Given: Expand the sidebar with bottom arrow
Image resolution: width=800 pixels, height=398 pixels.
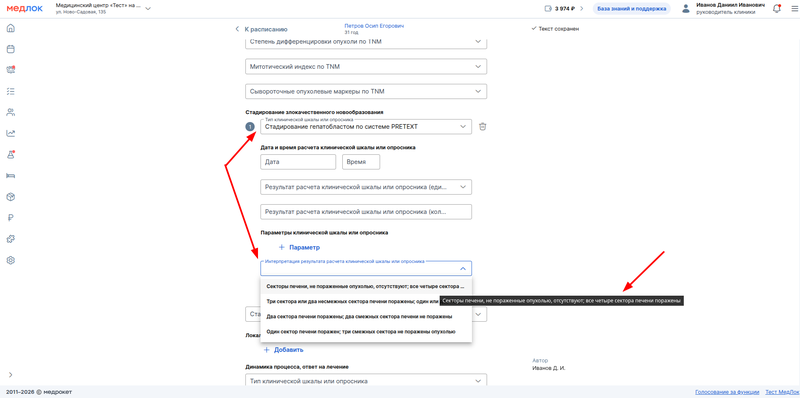Looking at the screenshot, I should pos(10,375).
